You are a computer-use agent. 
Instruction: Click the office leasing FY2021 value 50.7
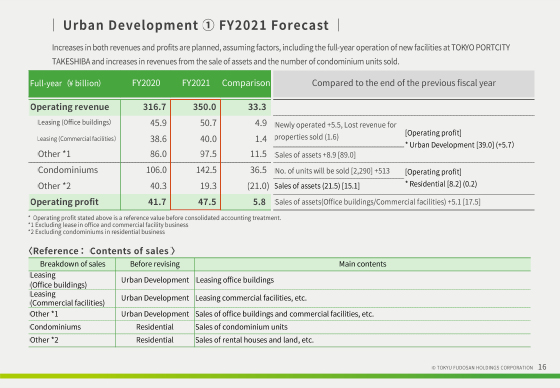click(x=208, y=123)
